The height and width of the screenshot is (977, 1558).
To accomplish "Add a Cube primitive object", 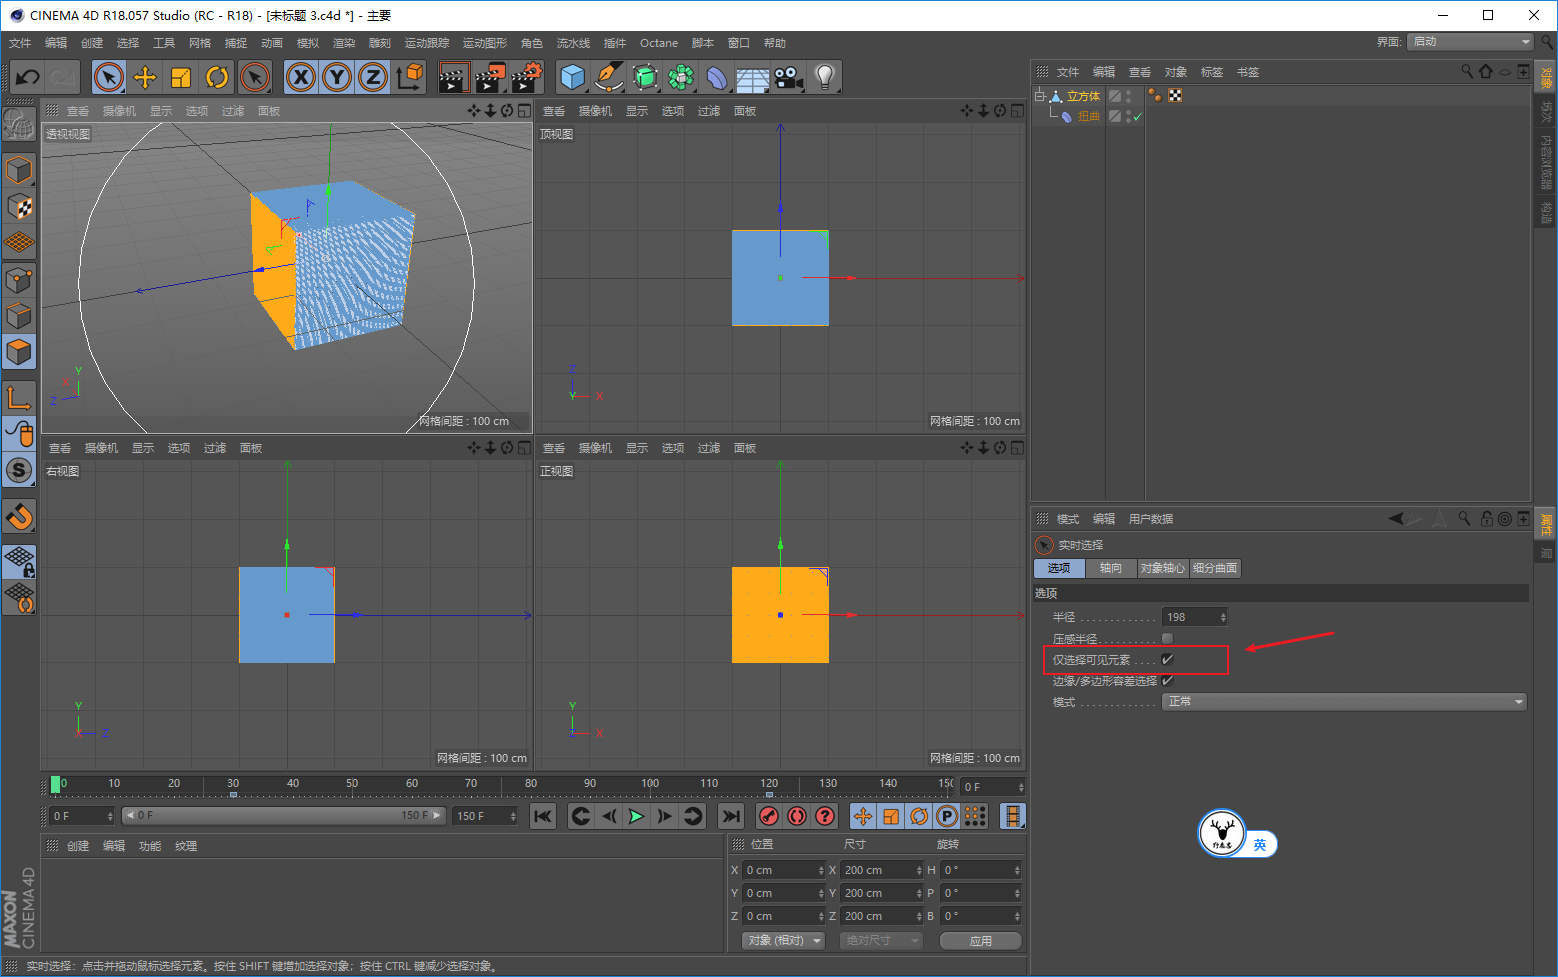I will 573,77.
